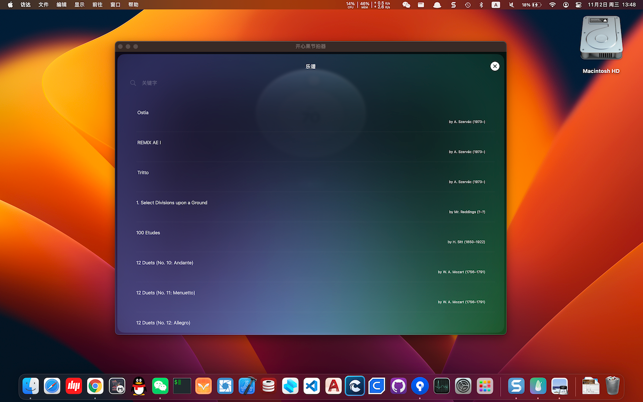The width and height of the screenshot is (643, 402).
Task: Click the date and time in the menu bar
Action: point(611,5)
